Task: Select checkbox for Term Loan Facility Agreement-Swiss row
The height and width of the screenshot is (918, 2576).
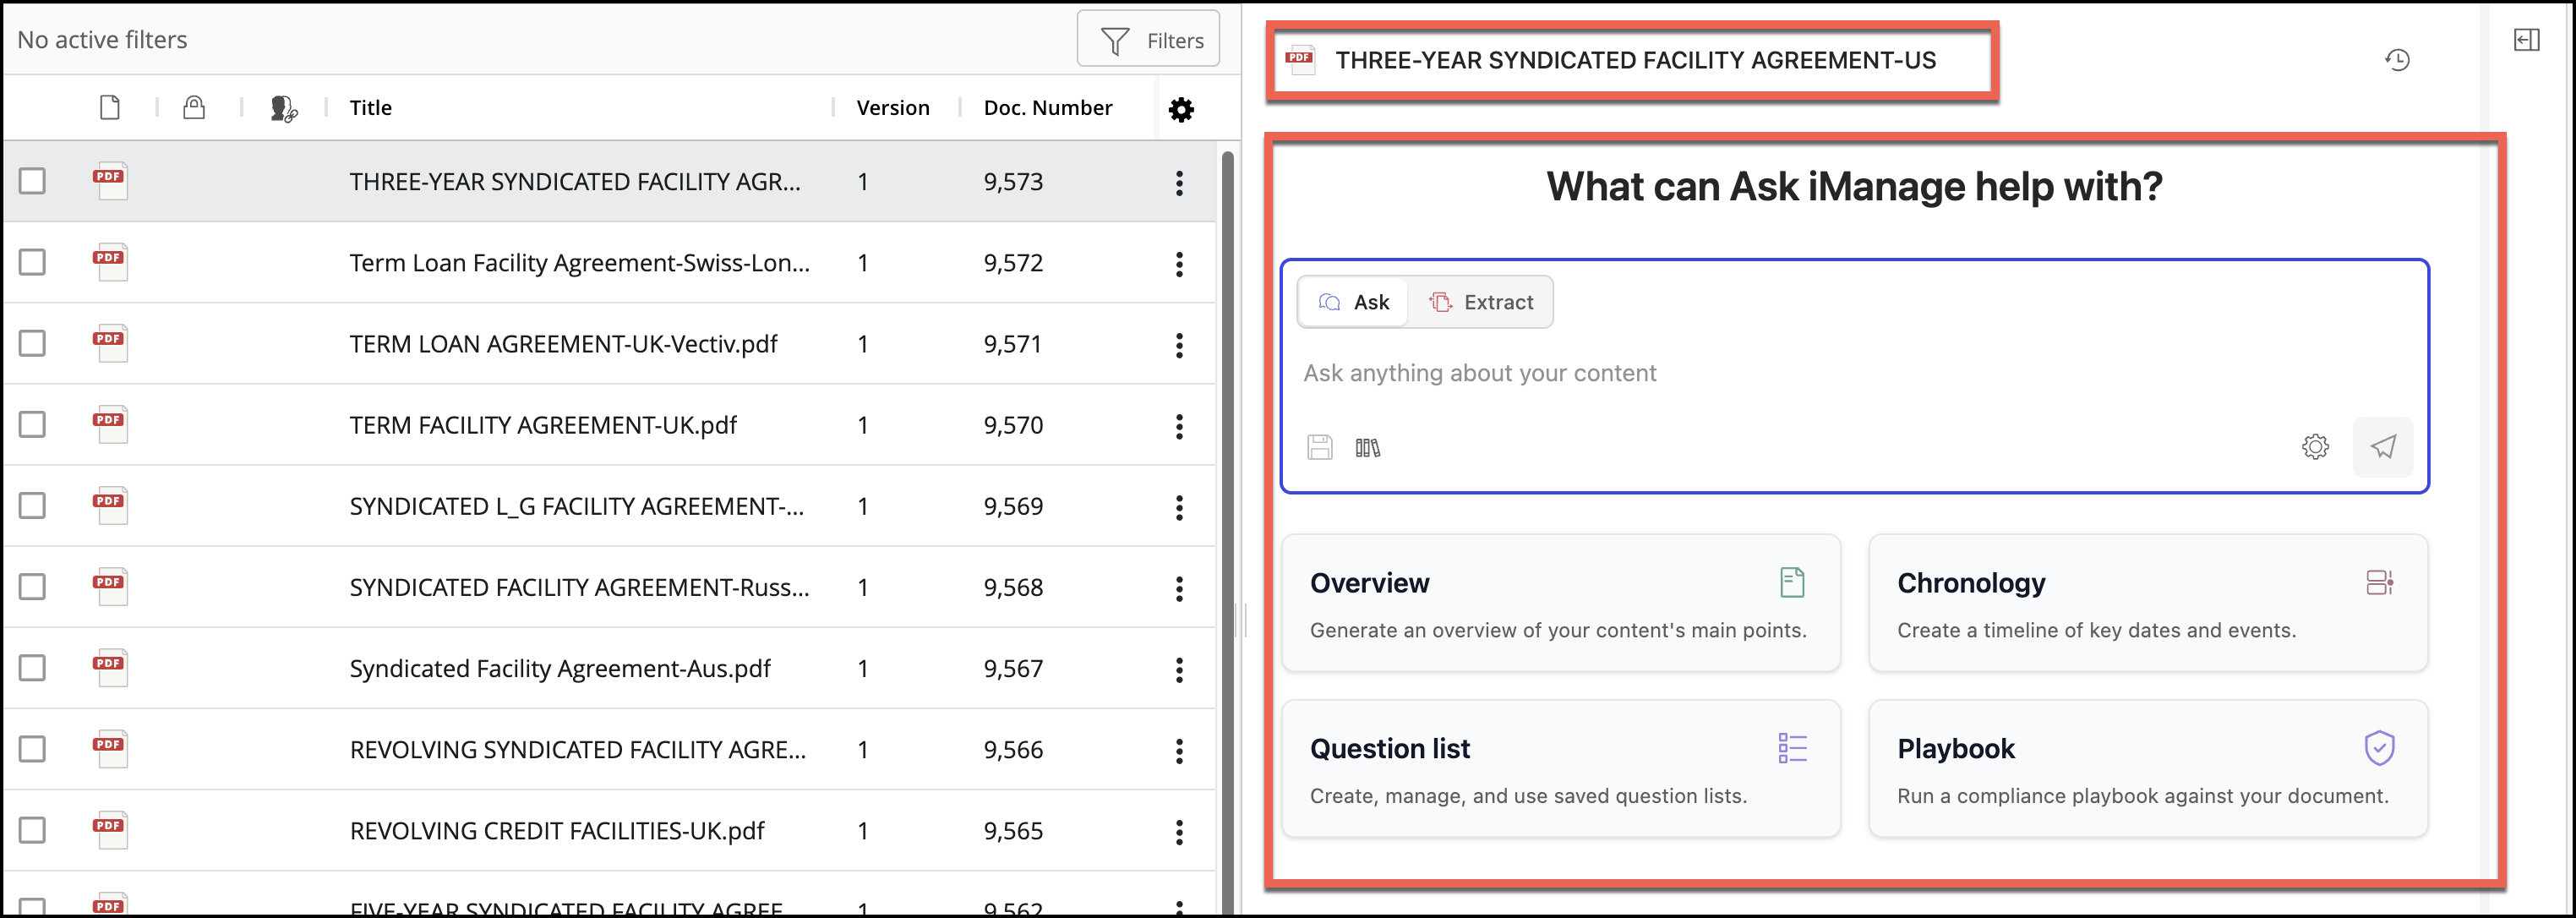Action: click(33, 262)
